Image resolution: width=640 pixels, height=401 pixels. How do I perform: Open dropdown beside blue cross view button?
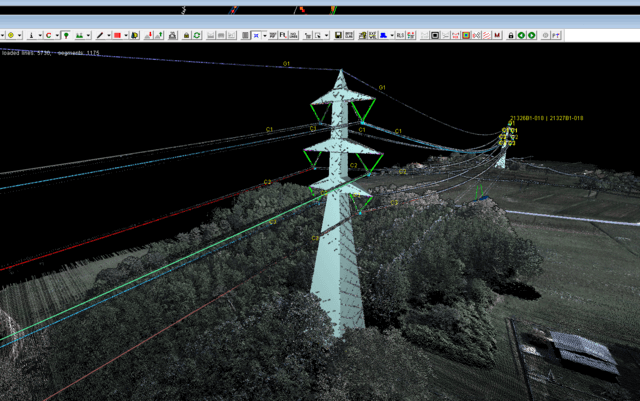pos(264,36)
